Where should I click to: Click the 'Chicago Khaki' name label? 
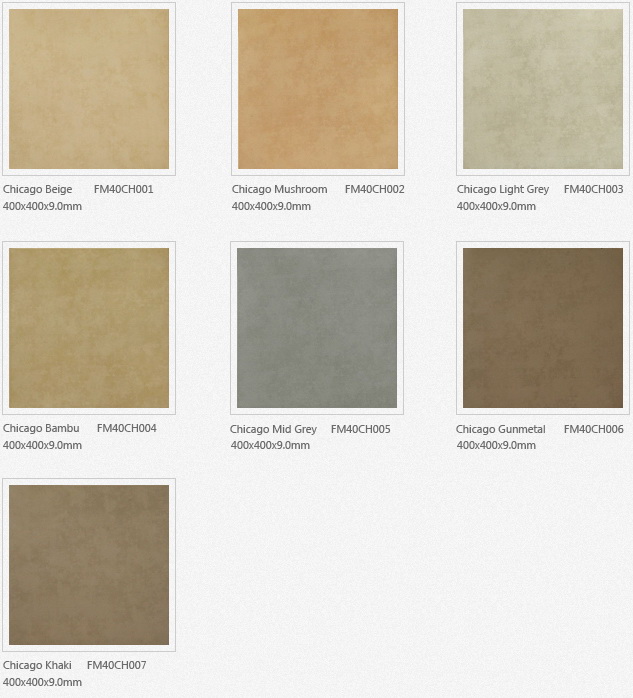pos(37,665)
